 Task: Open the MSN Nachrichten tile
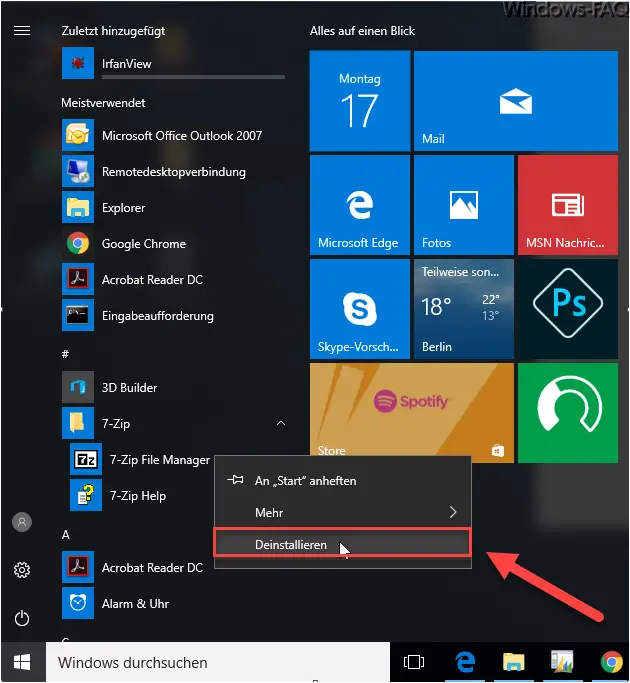click(568, 205)
